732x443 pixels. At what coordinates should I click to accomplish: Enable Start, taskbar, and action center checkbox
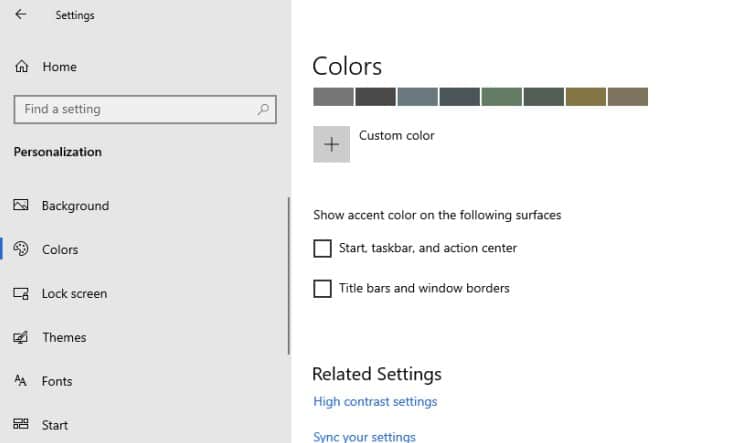pos(322,248)
